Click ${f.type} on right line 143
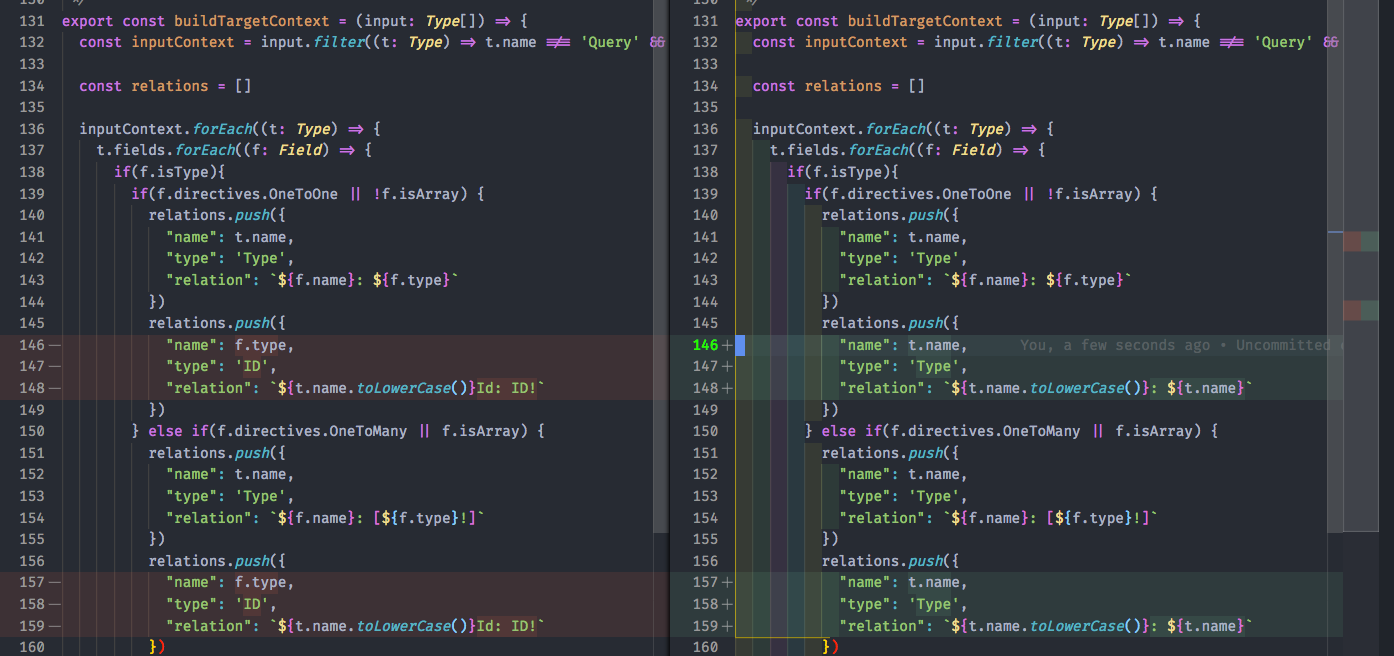 point(1085,280)
